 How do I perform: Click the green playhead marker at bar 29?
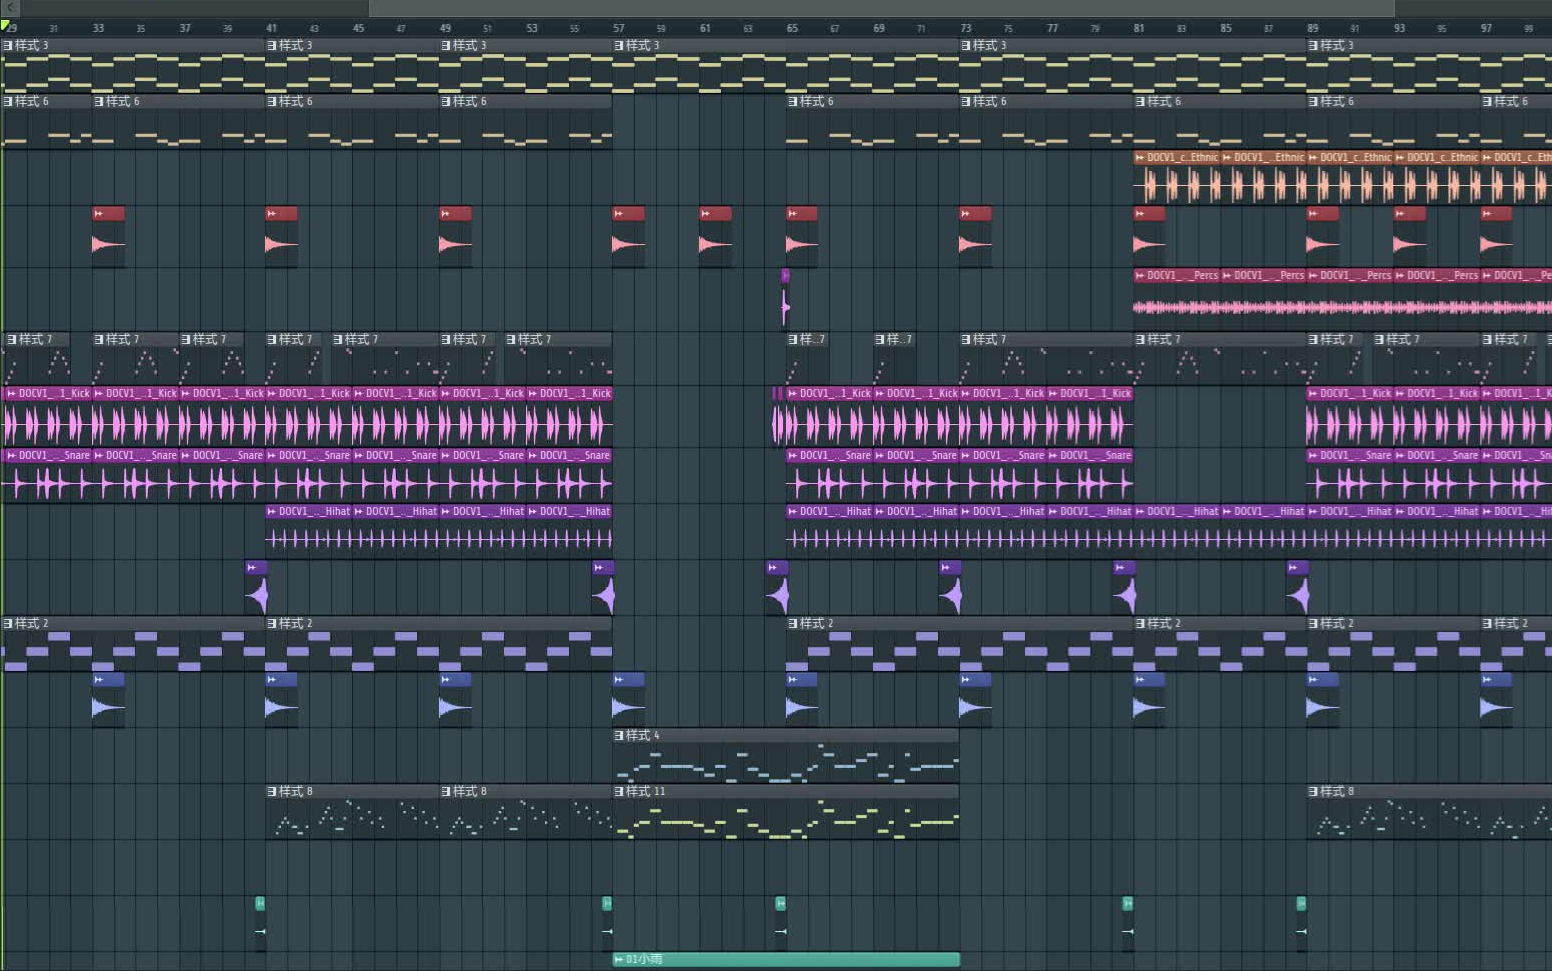point(5,26)
